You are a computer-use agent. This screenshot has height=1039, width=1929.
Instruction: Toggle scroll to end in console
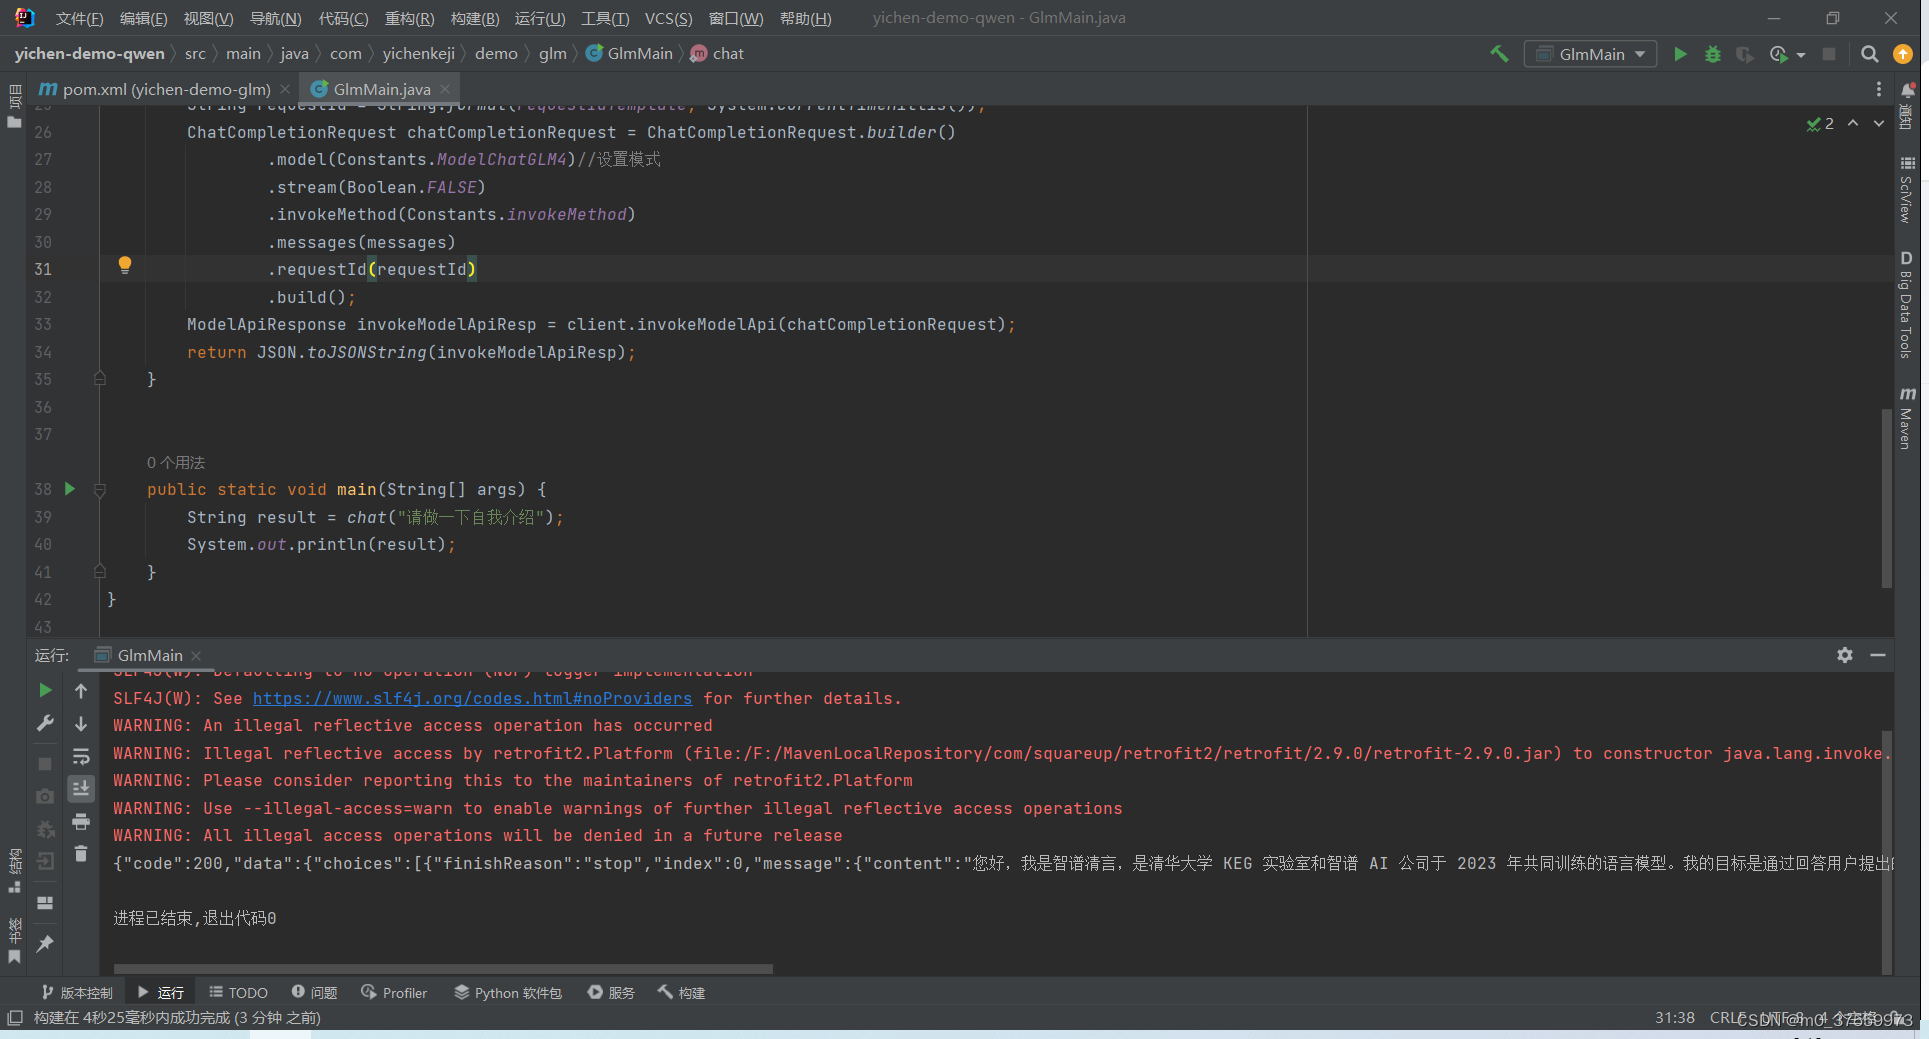[81, 788]
